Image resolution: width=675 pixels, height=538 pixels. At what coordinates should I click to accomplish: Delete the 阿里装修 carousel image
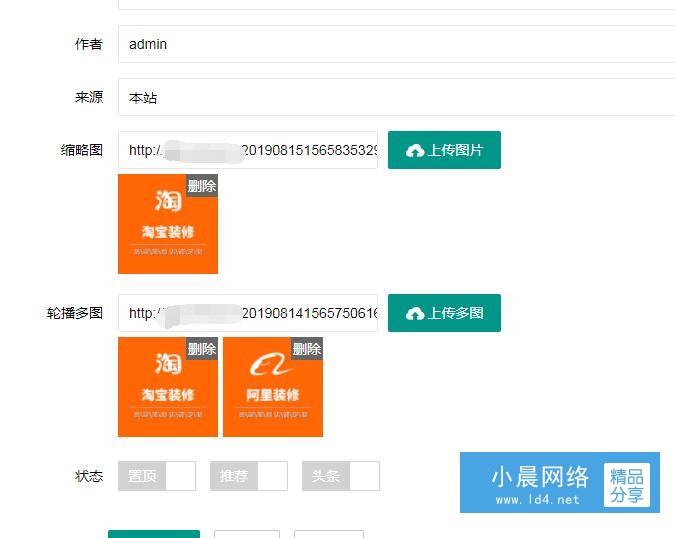click(307, 349)
